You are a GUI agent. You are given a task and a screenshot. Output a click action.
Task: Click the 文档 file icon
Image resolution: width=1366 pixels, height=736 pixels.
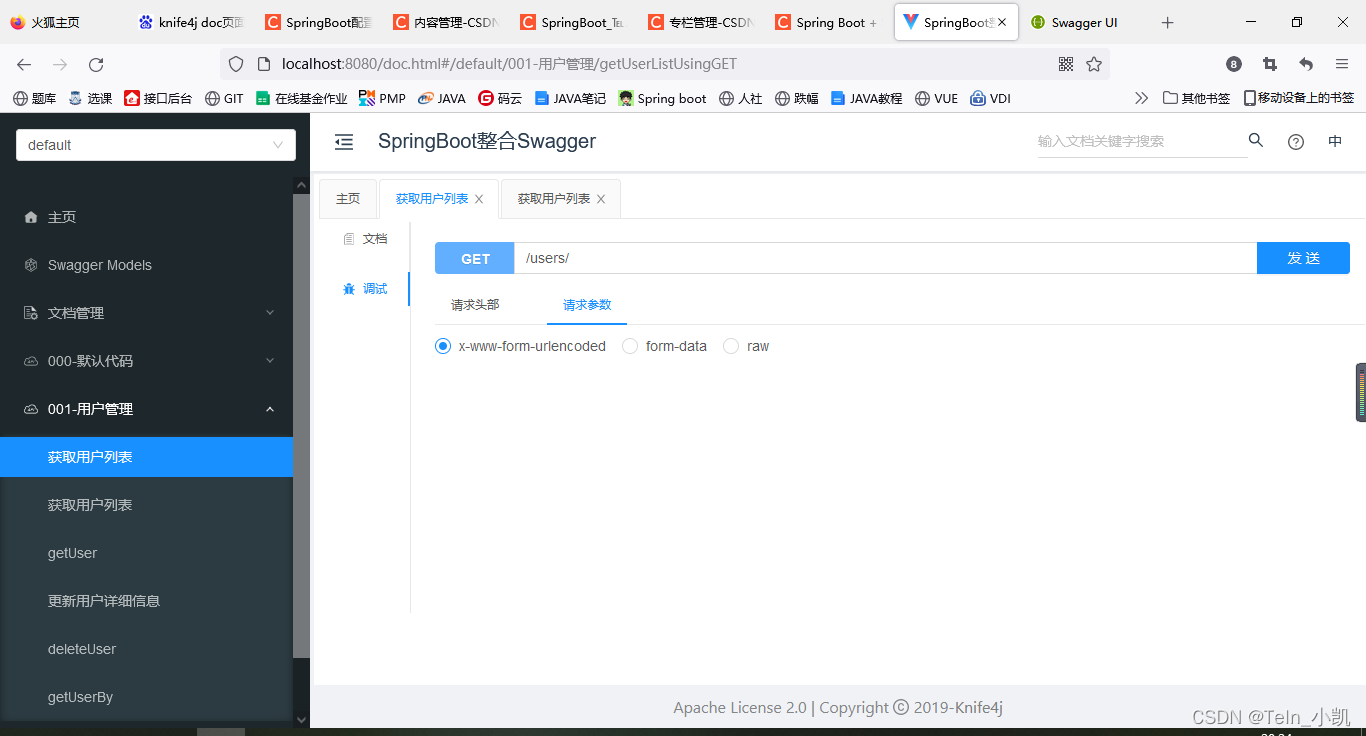(x=349, y=239)
